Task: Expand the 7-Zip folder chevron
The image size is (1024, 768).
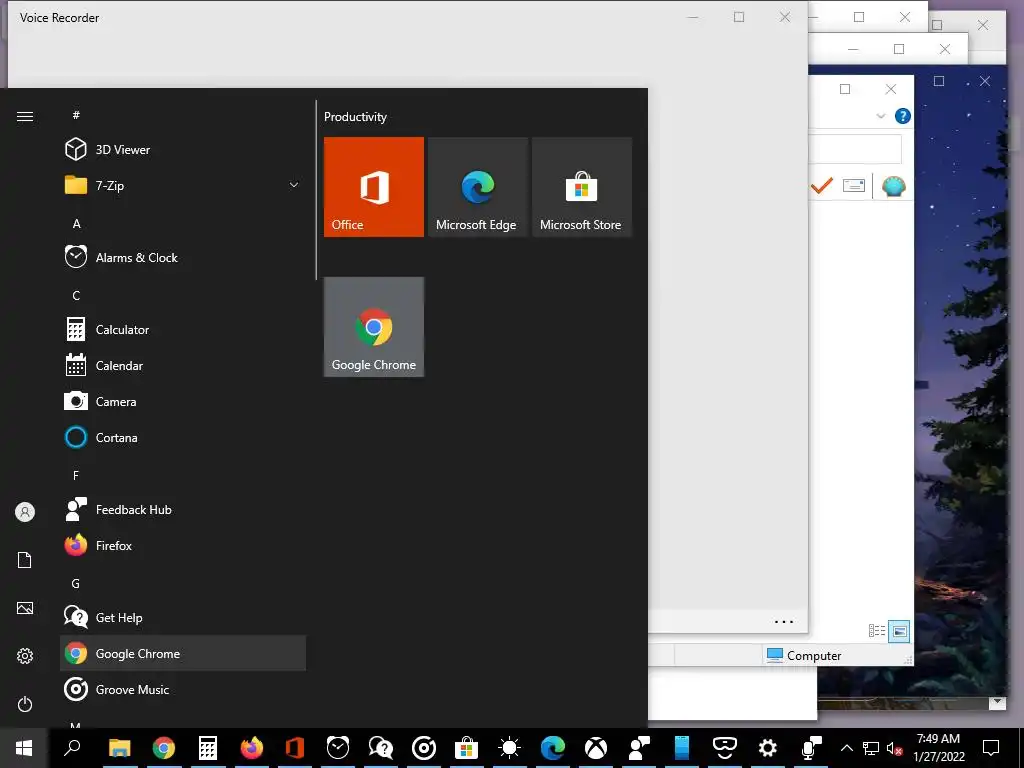Action: (x=294, y=185)
